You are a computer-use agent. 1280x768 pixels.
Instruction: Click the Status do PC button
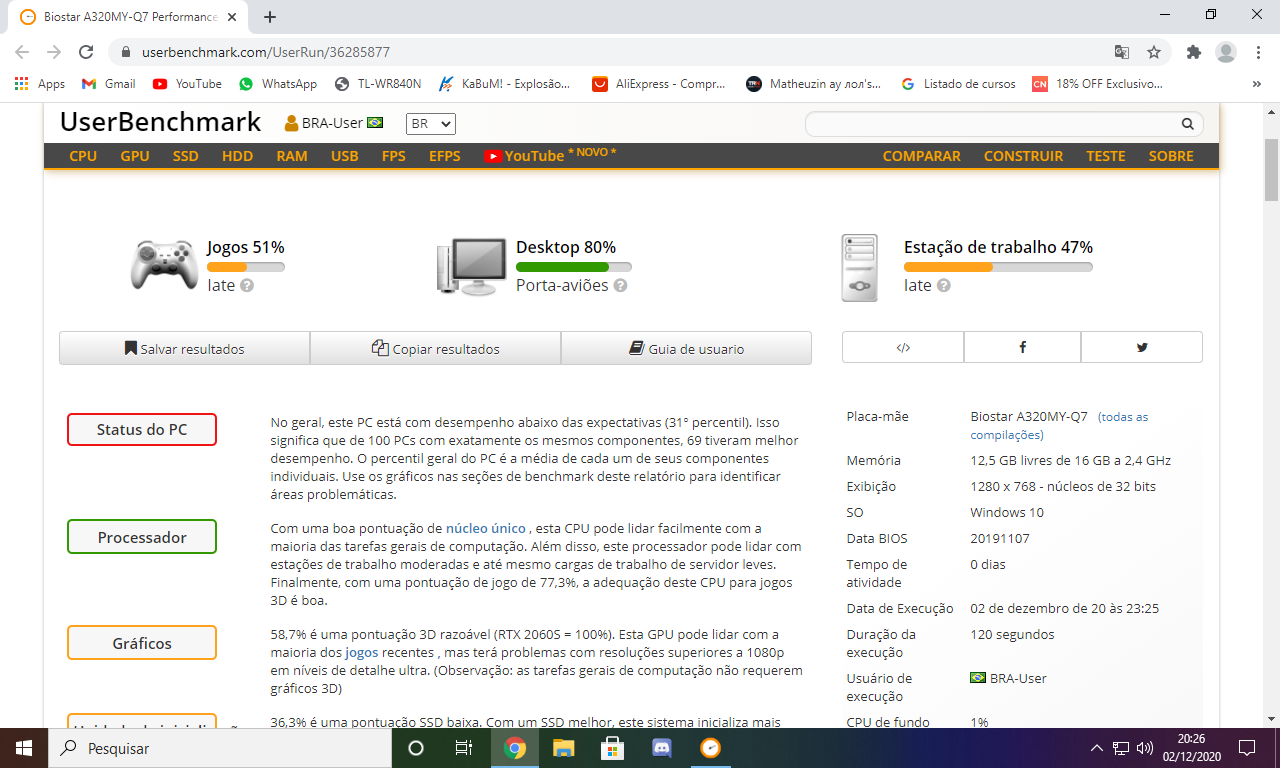click(x=142, y=430)
